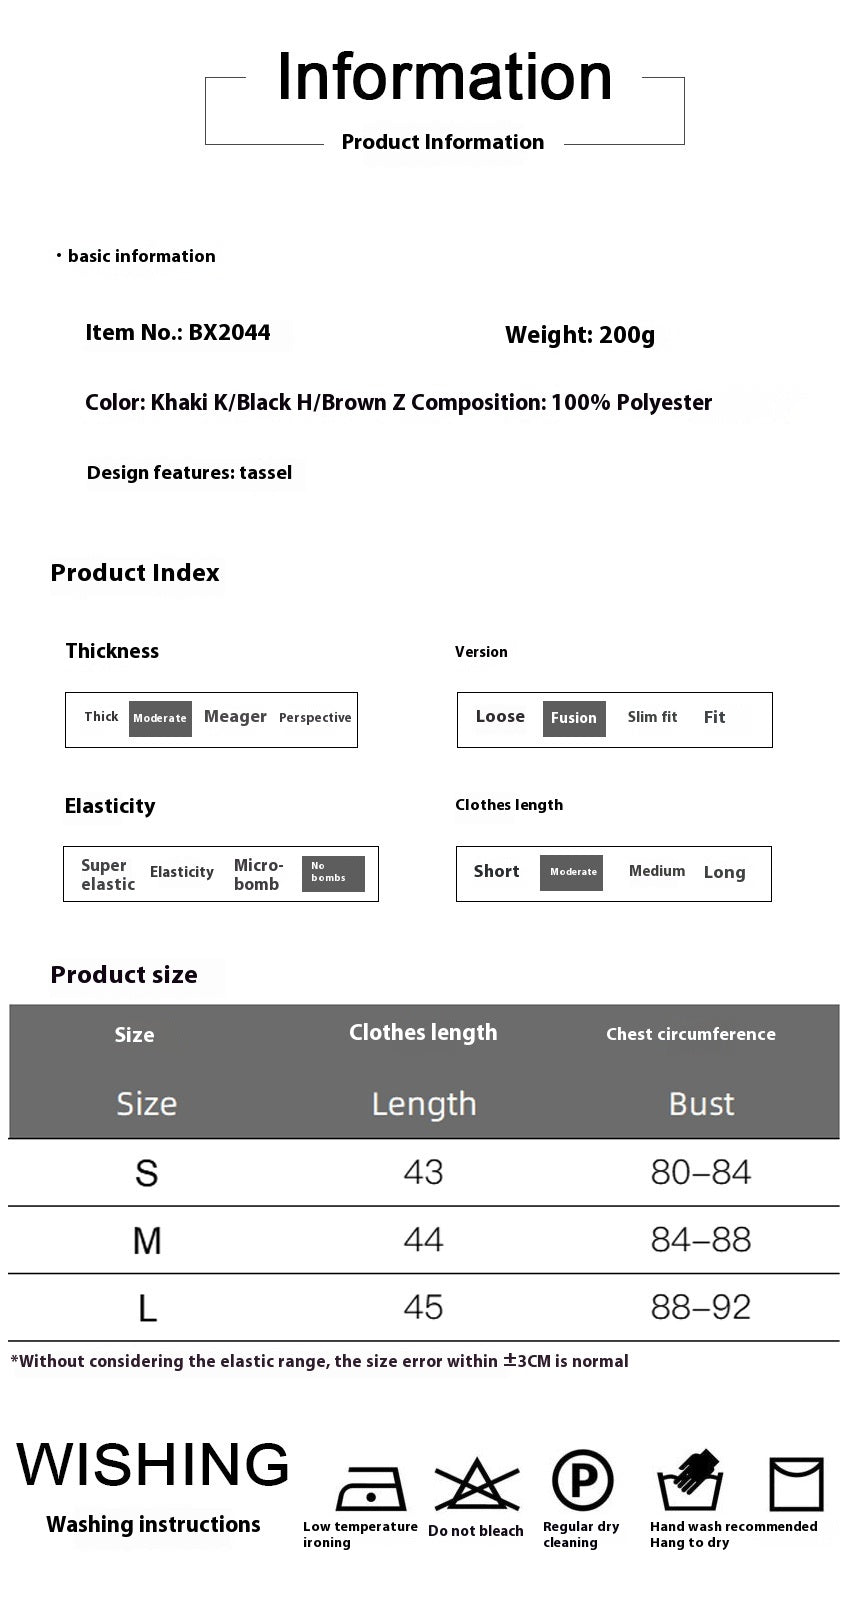This screenshot has width=850, height=1600.
Task: Choose the Slim fit version option
Action: (652, 717)
